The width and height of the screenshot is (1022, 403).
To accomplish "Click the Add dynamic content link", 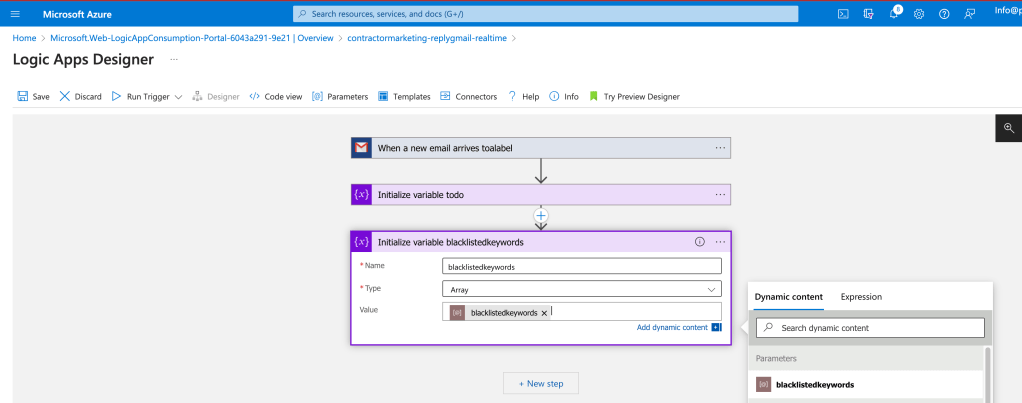I will tap(672, 327).
